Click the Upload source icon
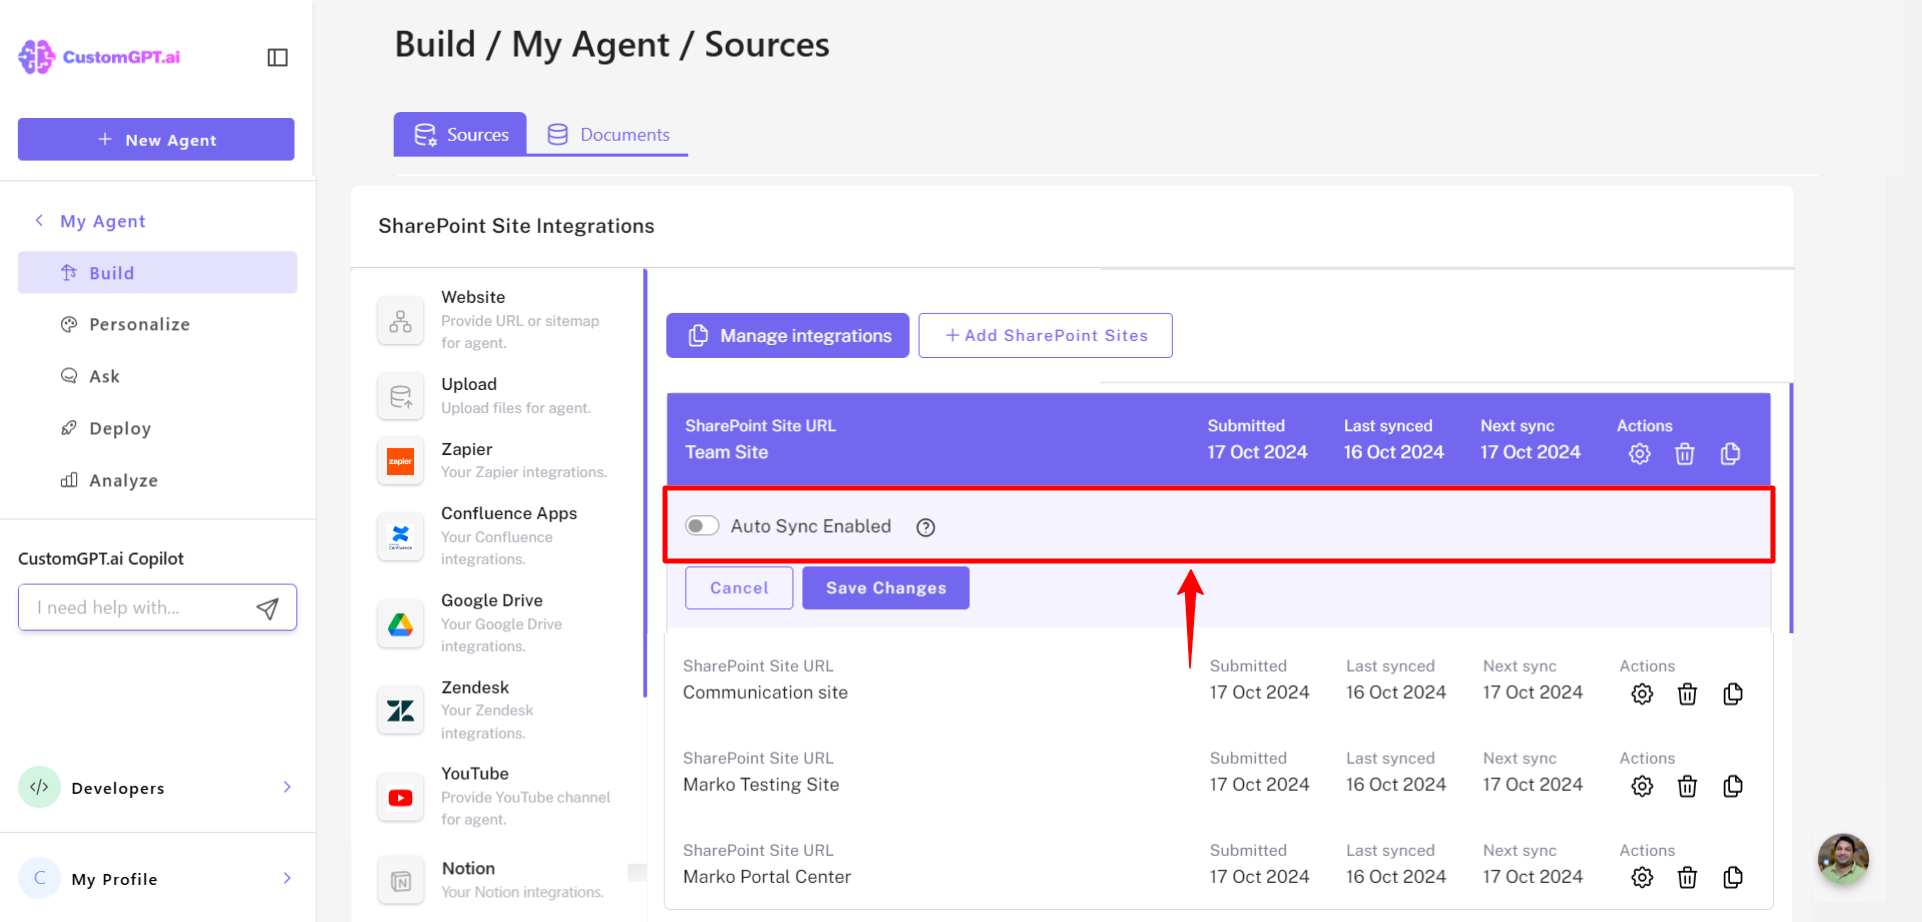 [x=401, y=397]
